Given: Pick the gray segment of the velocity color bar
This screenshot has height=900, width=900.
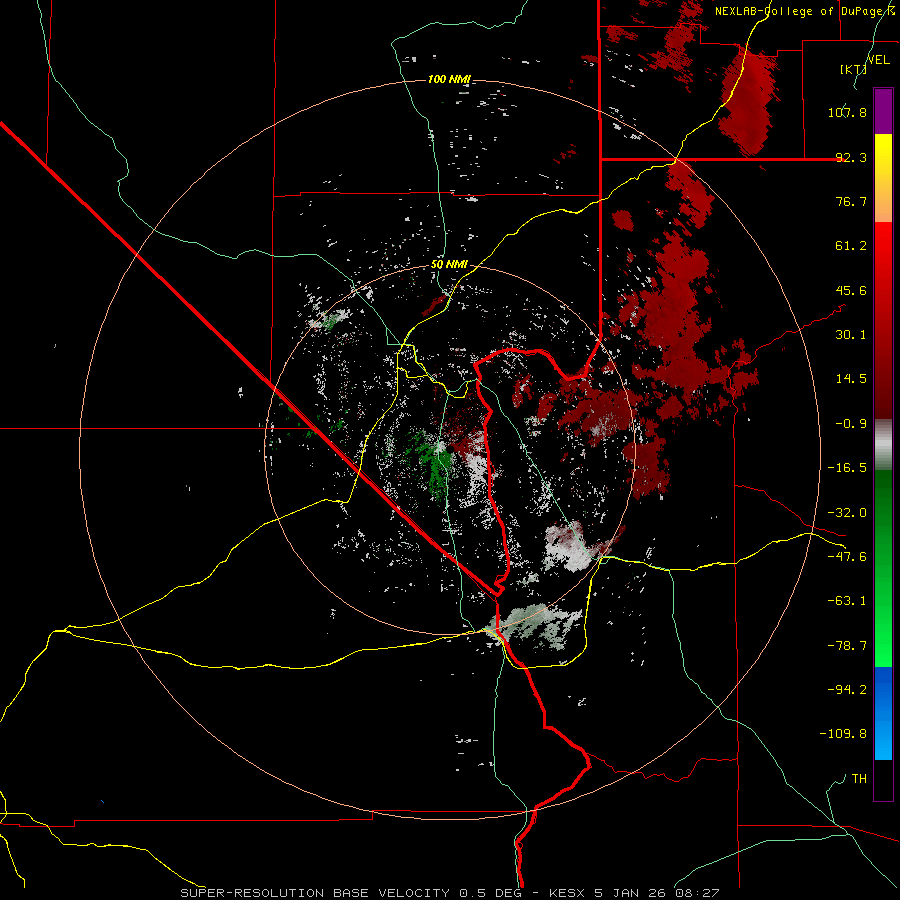Looking at the screenshot, I should coord(883,445).
